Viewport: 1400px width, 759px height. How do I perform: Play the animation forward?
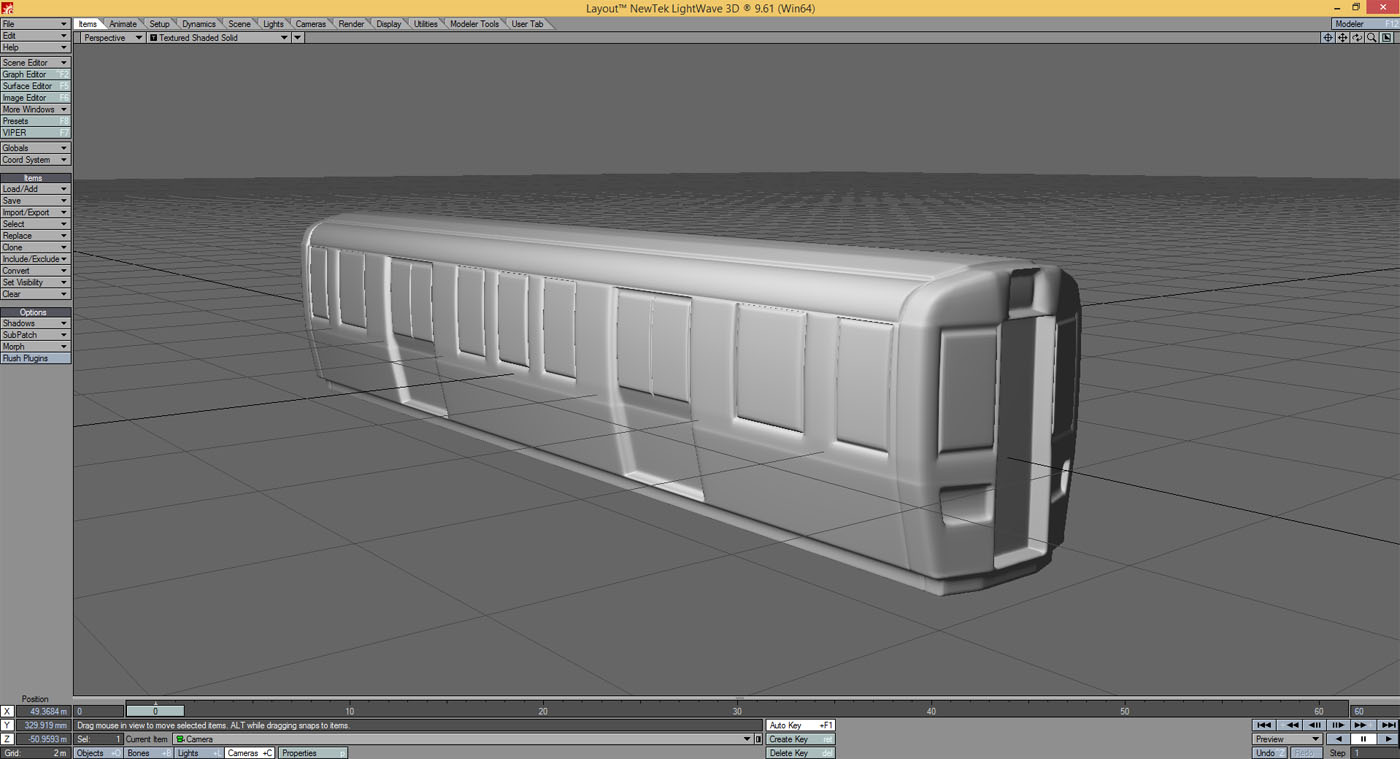(x=1386, y=739)
